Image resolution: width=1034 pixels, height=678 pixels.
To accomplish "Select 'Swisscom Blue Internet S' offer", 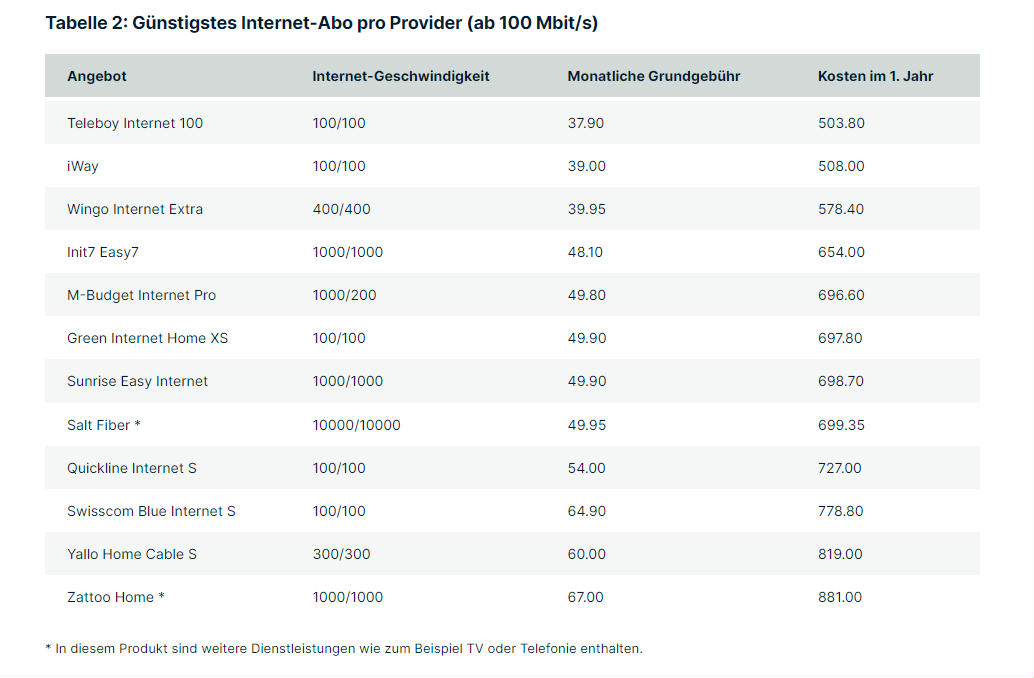I will 151,511.
